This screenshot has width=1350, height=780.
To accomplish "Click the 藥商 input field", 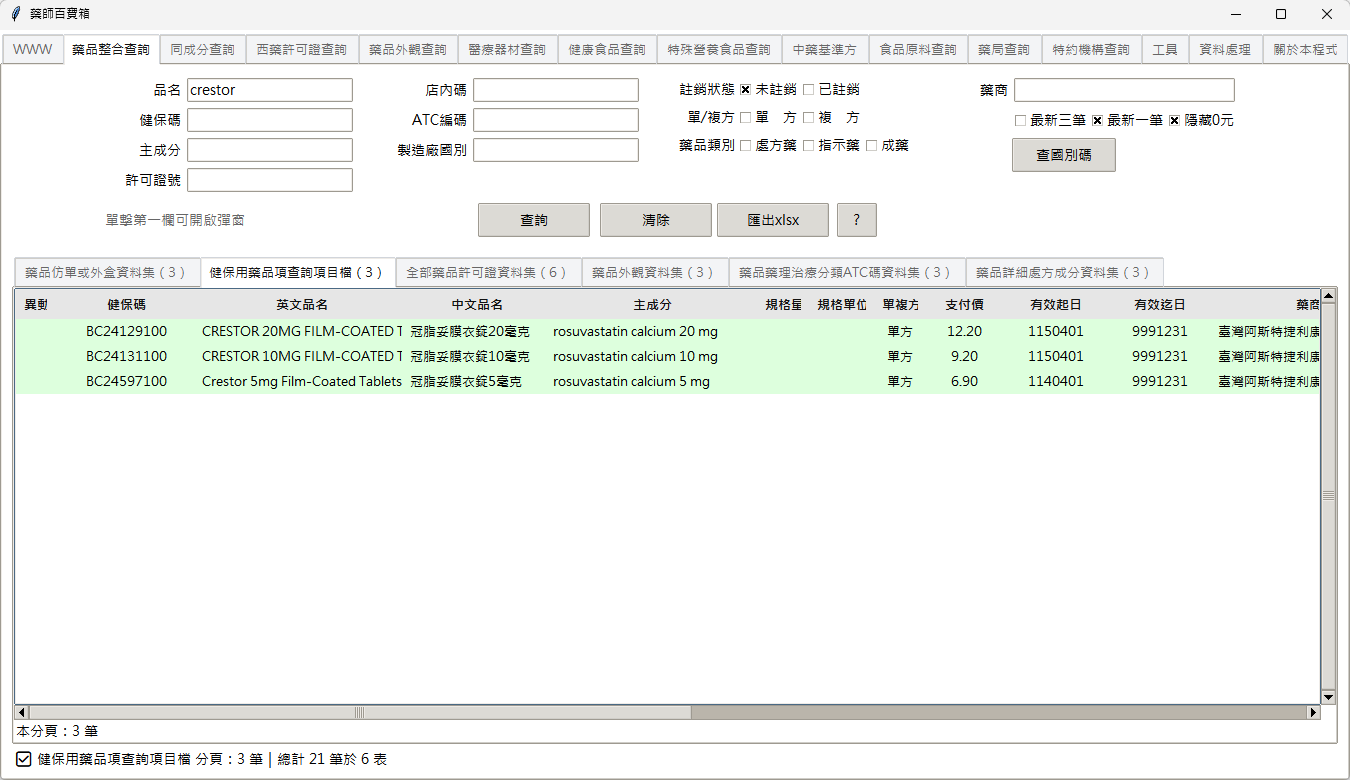I will tap(1124, 90).
